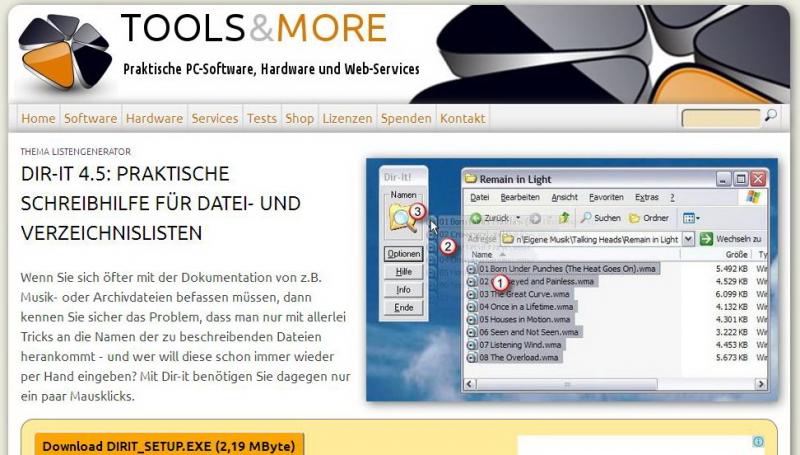Viewport: 800px width, 455px height.
Task: Click the Remain in Light folder title icon
Action: [470, 179]
